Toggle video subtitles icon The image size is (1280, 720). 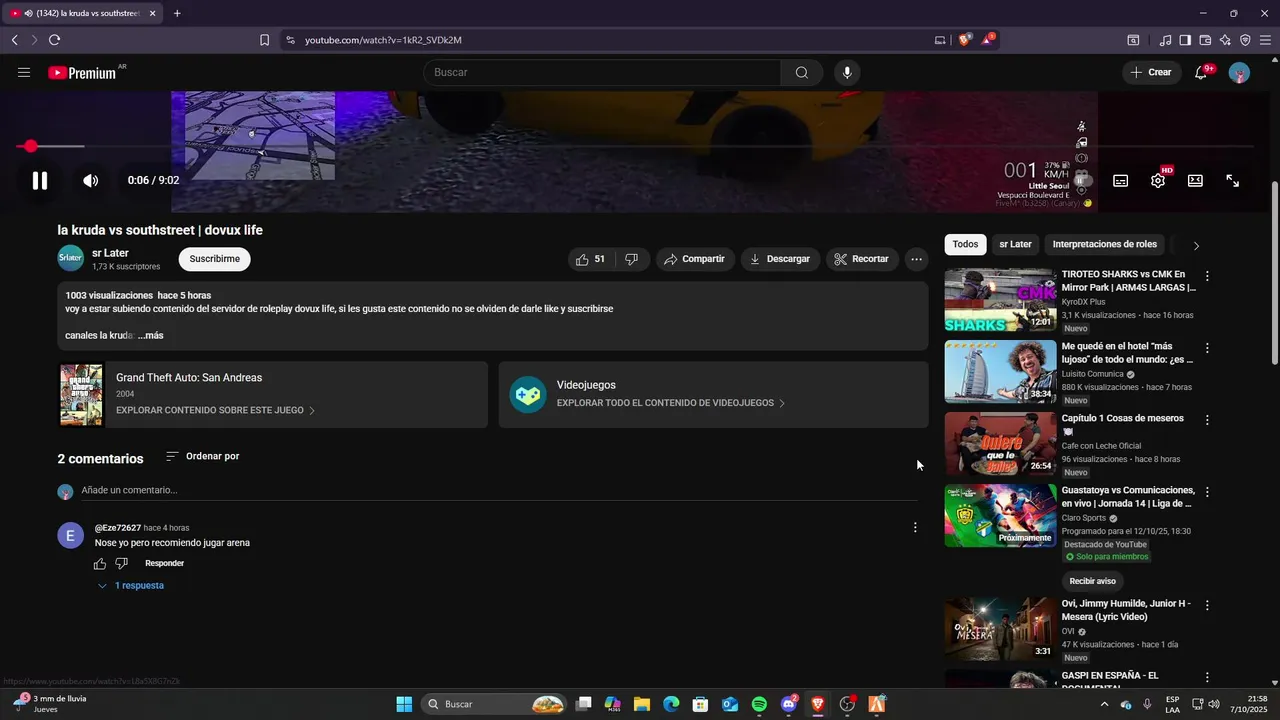tap(1121, 181)
